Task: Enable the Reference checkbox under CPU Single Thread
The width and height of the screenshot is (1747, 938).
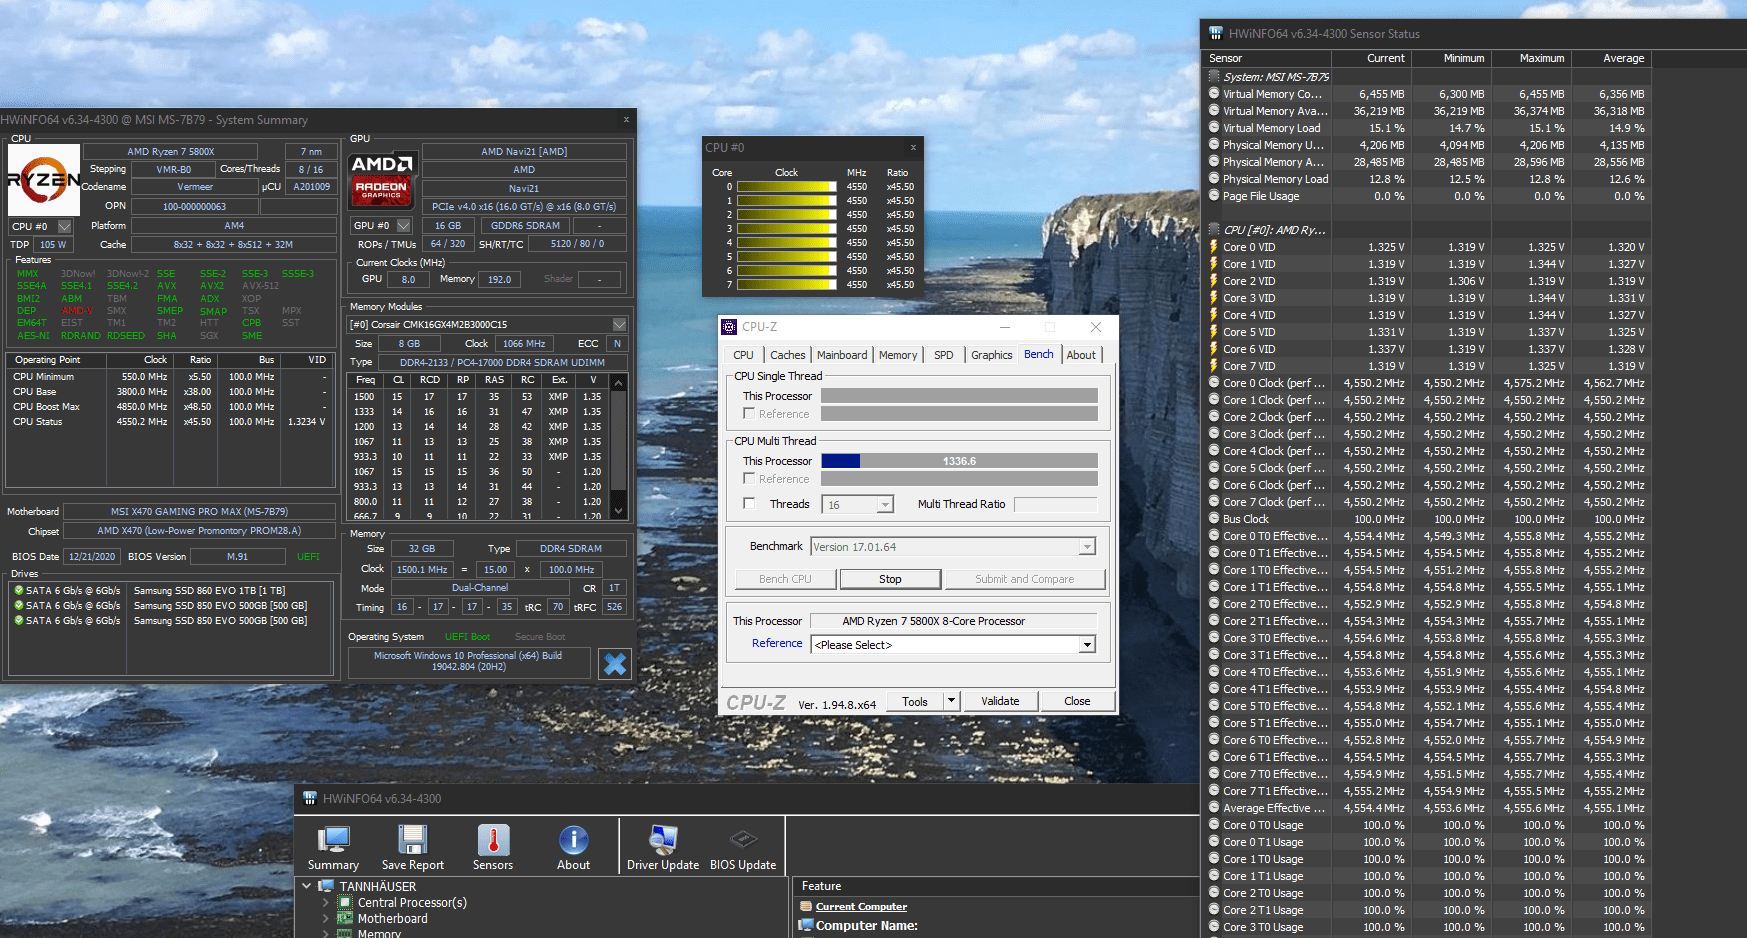Action: (x=749, y=413)
